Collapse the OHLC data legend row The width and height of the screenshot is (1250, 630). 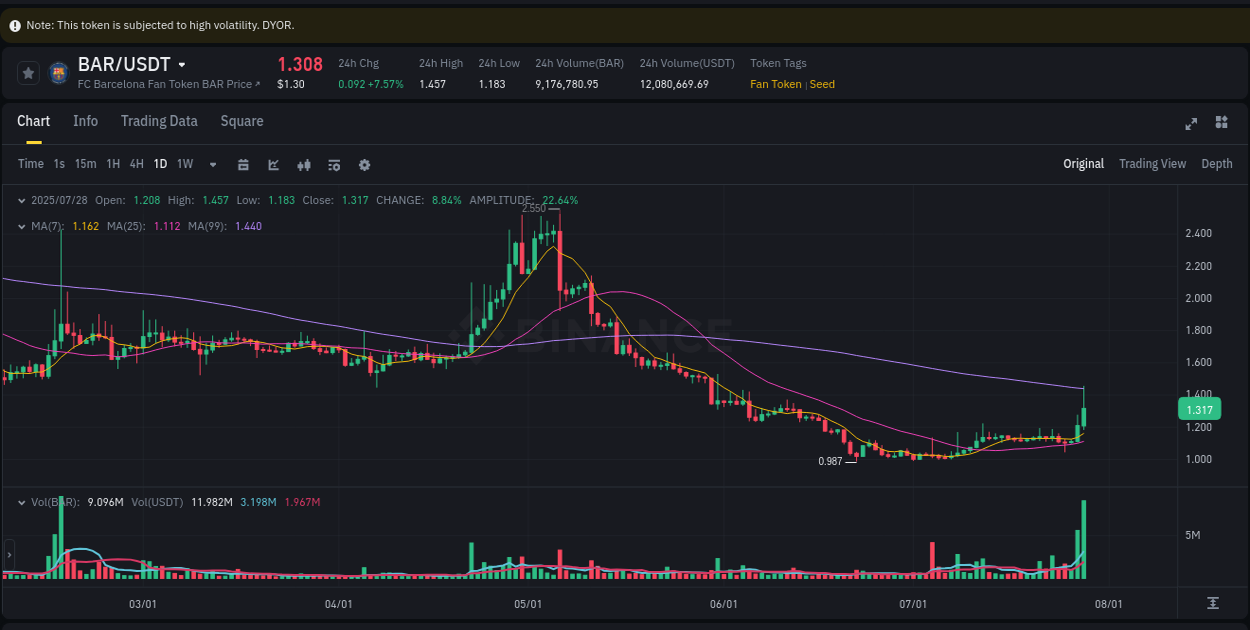pos(21,199)
